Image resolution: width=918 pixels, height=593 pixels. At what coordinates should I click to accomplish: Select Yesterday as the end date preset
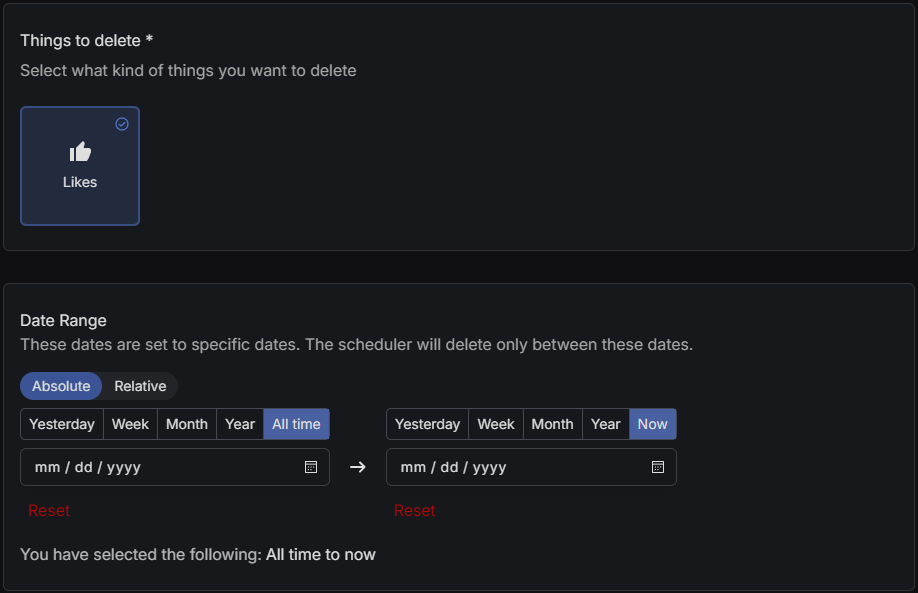(x=428, y=424)
